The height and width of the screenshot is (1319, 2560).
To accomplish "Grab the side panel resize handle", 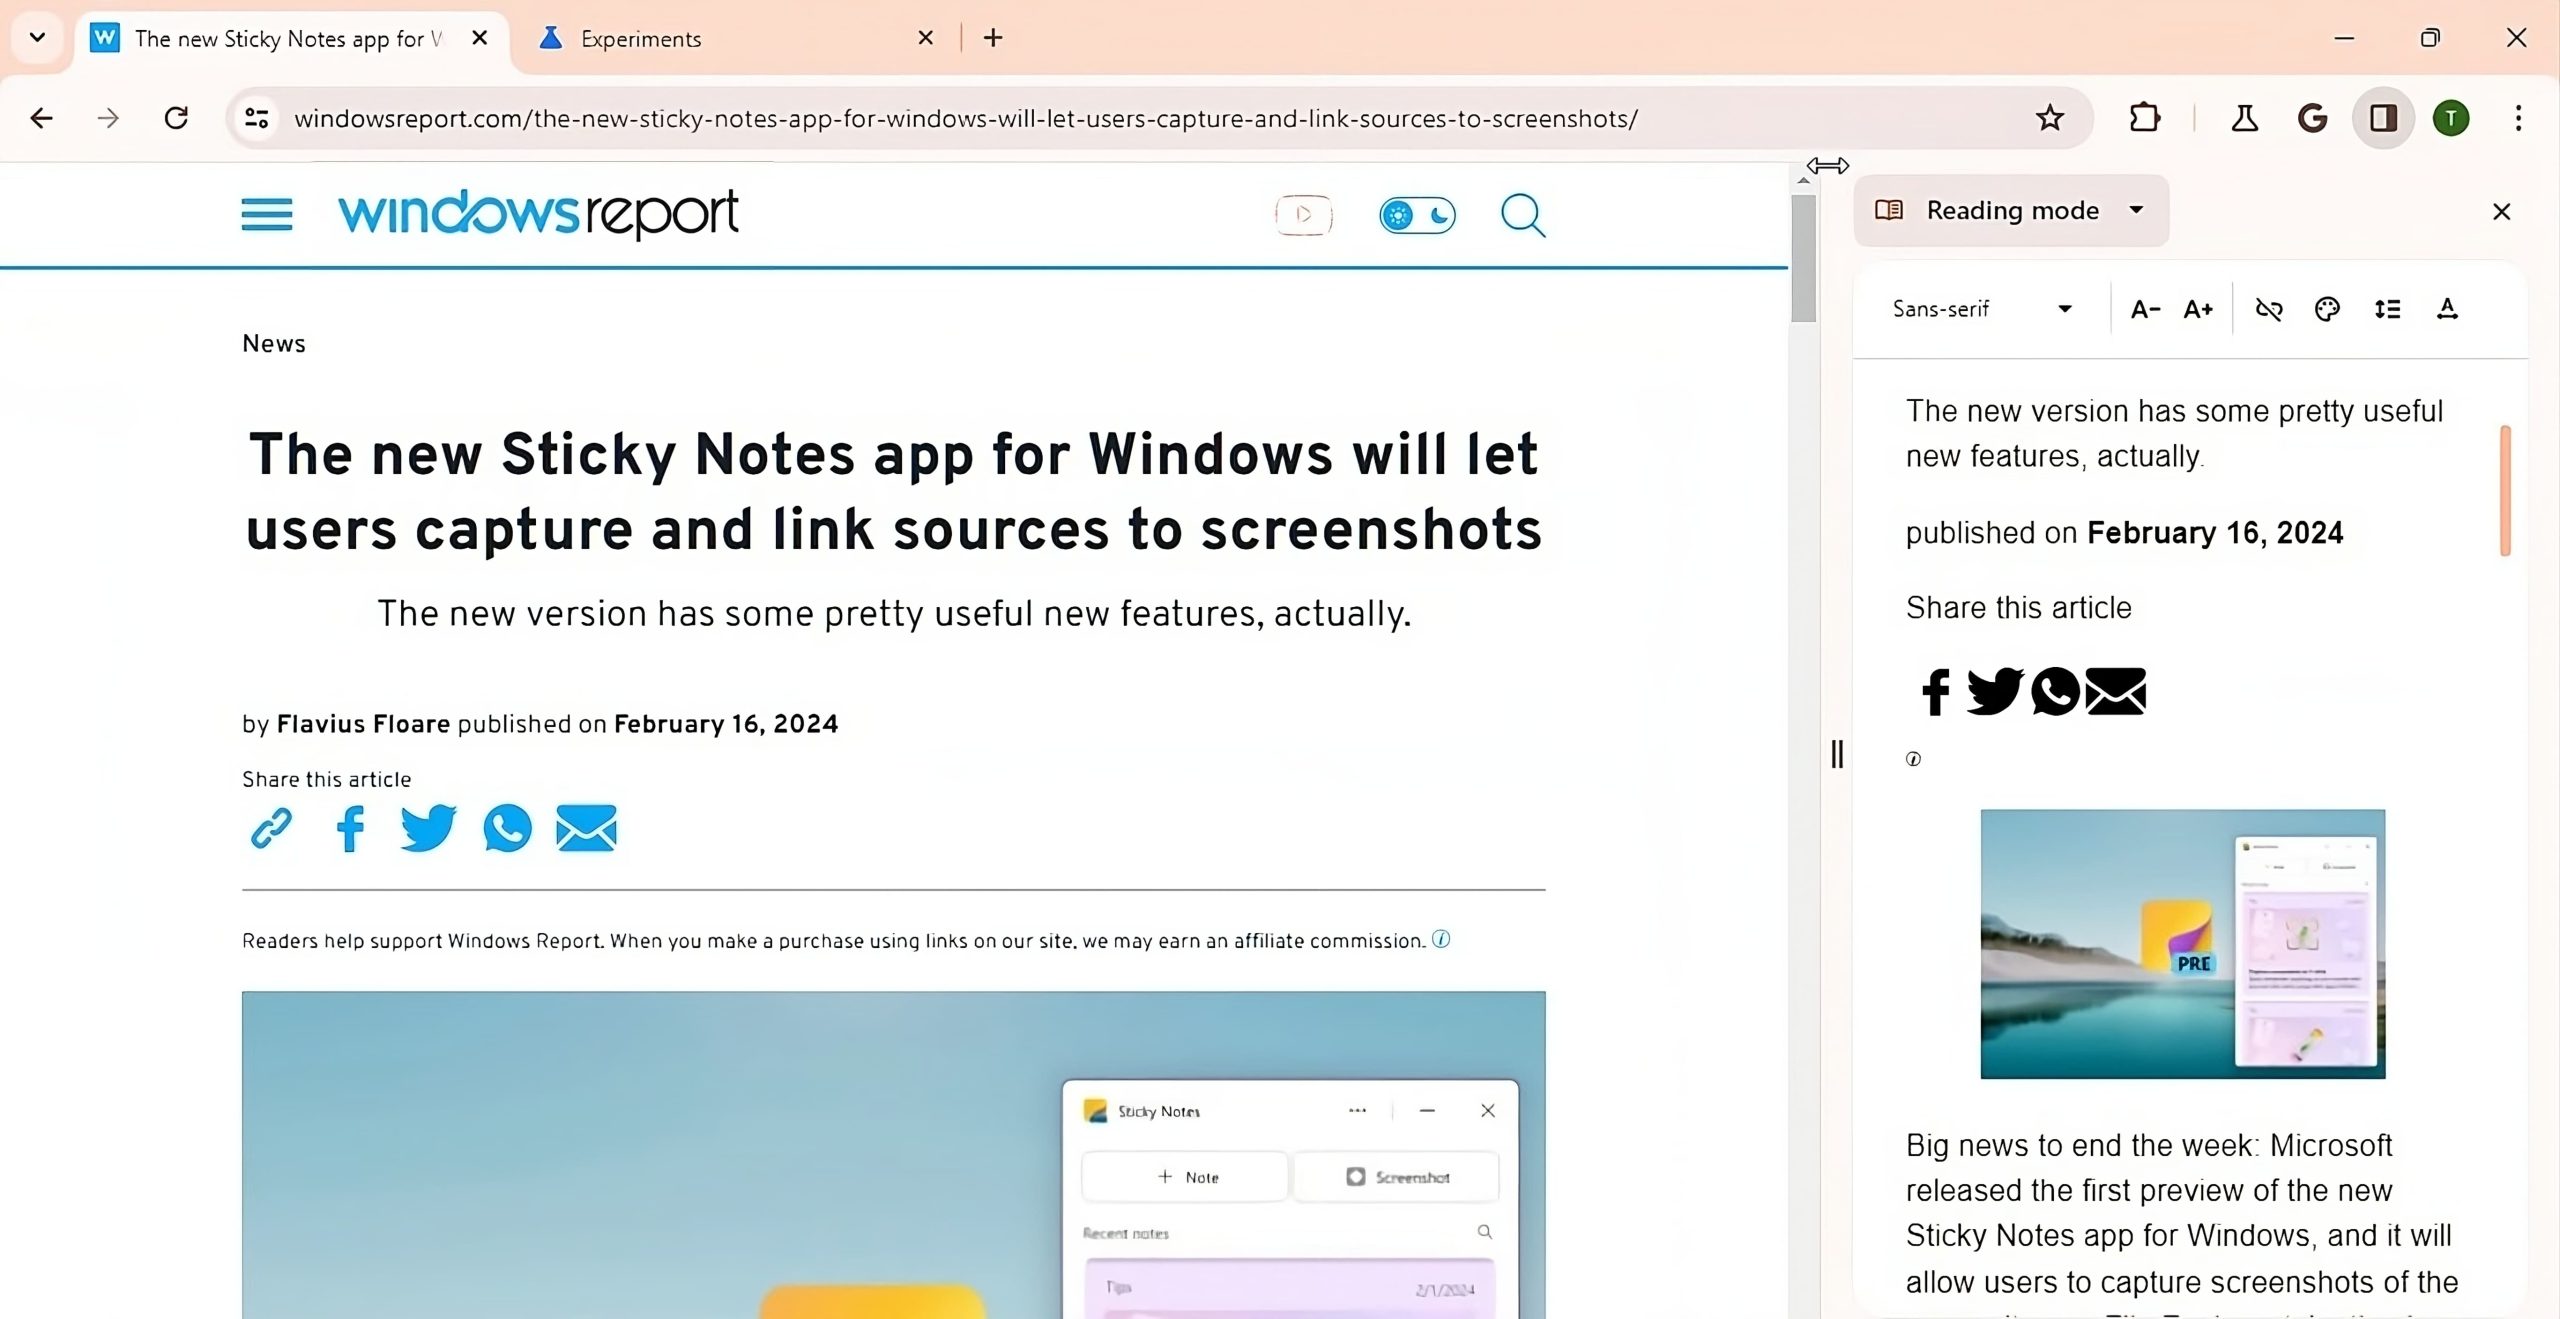I will point(1836,754).
